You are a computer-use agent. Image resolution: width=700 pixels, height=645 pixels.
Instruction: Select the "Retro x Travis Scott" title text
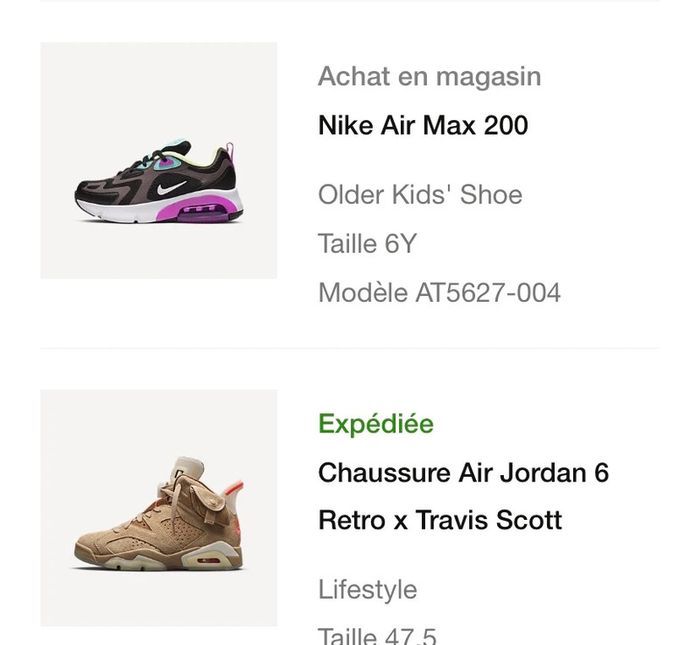(x=440, y=520)
